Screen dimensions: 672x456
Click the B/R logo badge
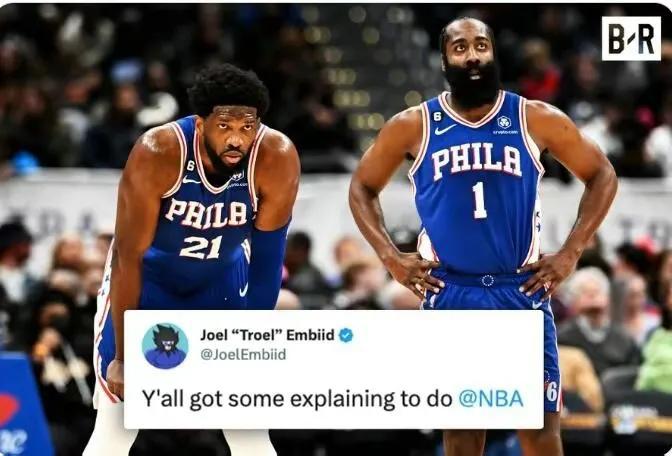tap(631, 39)
